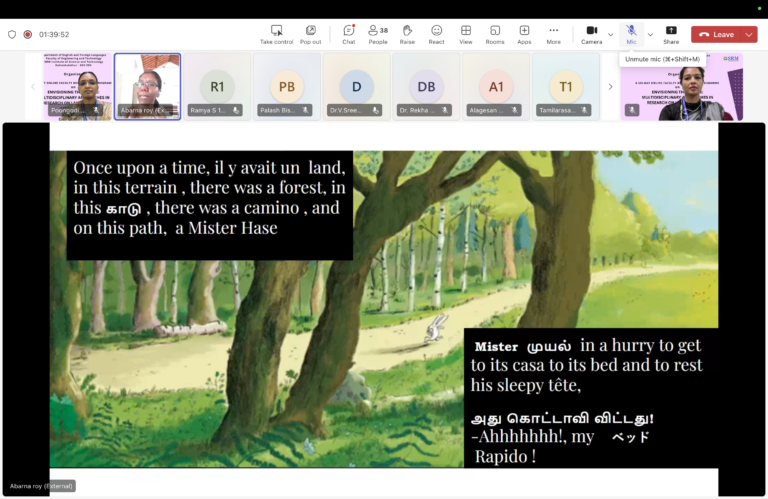Image resolution: width=768 pixels, height=499 pixels.
Task: Open the Apps menu
Action: click(x=524, y=34)
